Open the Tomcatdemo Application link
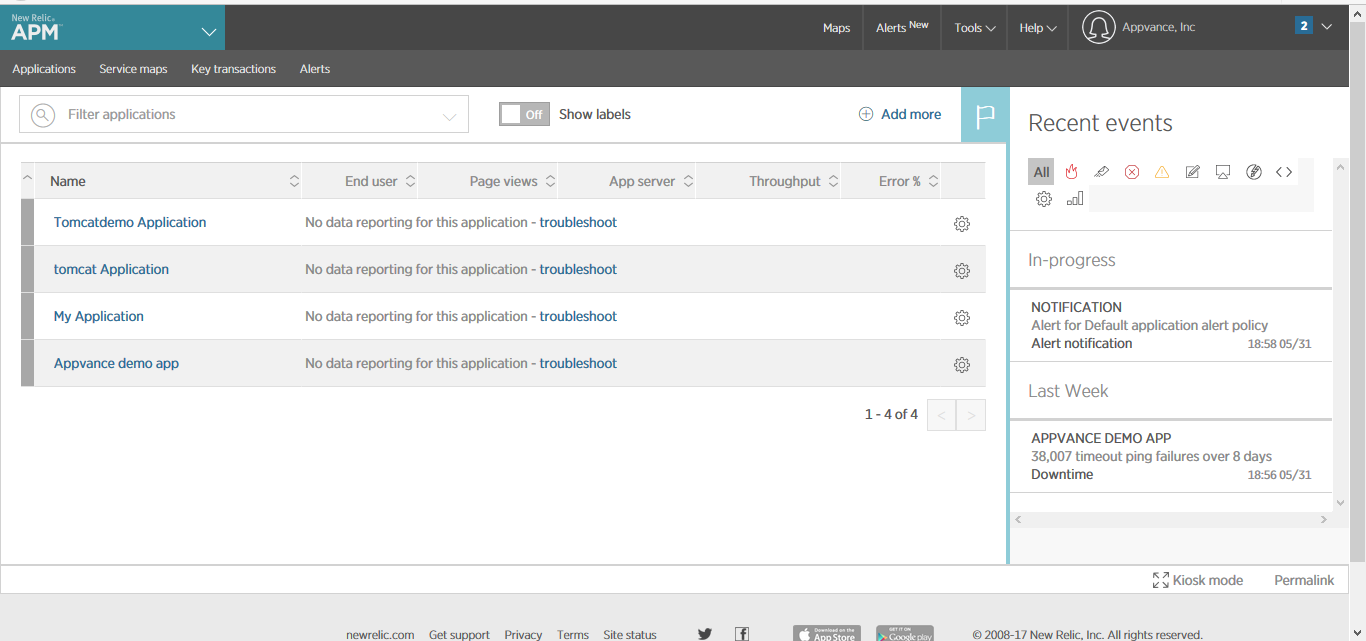 (130, 222)
